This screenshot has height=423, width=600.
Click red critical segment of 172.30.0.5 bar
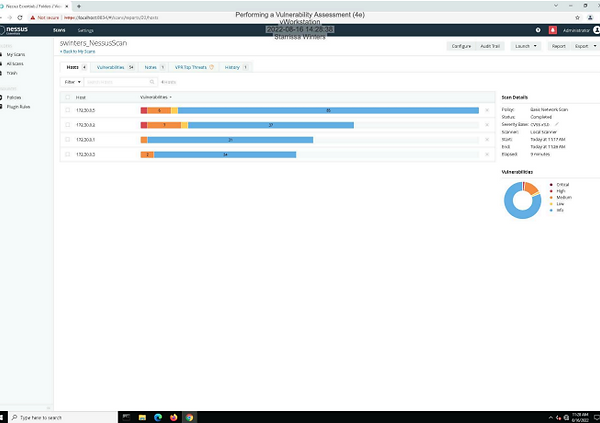click(x=144, y=110)
